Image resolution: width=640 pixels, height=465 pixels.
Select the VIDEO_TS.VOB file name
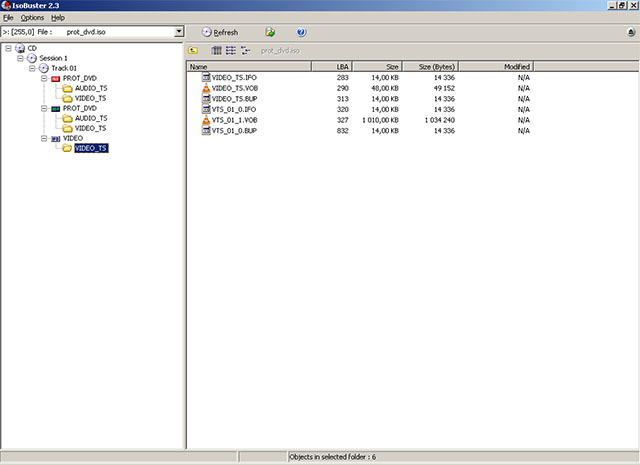[x=235, y=88]
